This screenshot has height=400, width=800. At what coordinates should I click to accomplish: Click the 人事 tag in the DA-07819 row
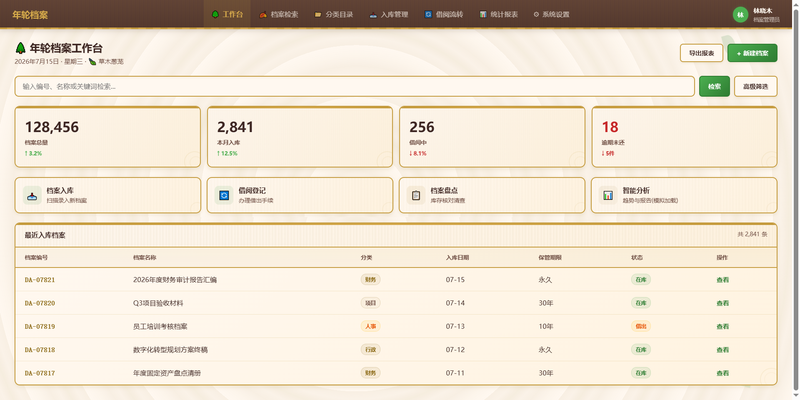click(370, 327)
